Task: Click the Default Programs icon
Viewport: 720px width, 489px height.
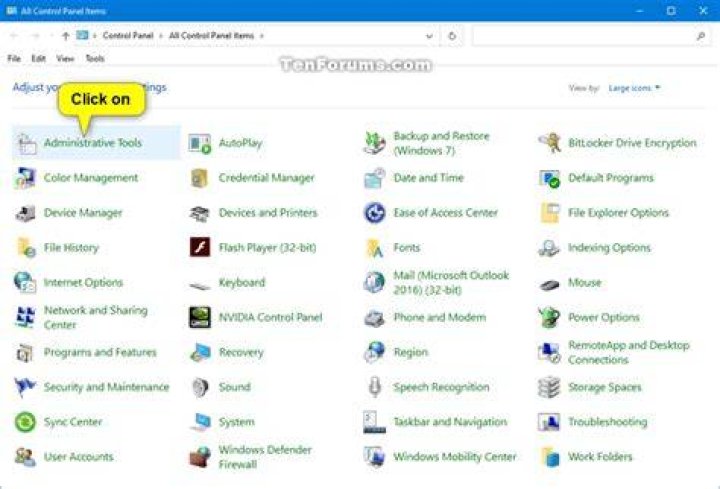Action: pyautogui.click(x=550, y=178)
